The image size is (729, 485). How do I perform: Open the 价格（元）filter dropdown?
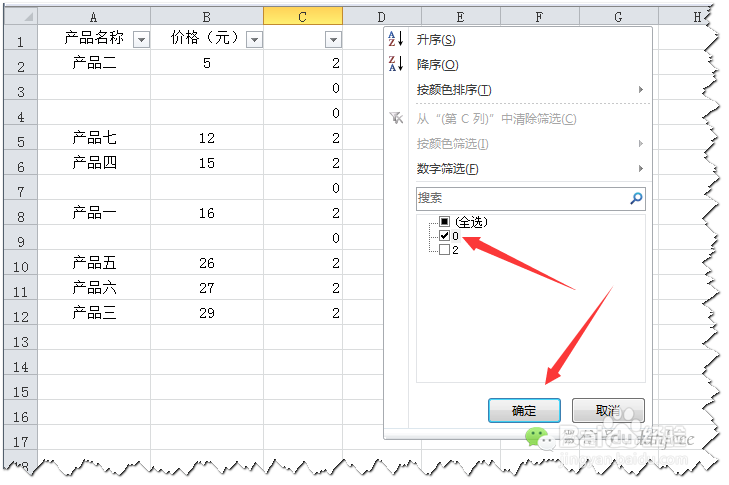click(254, 40)
